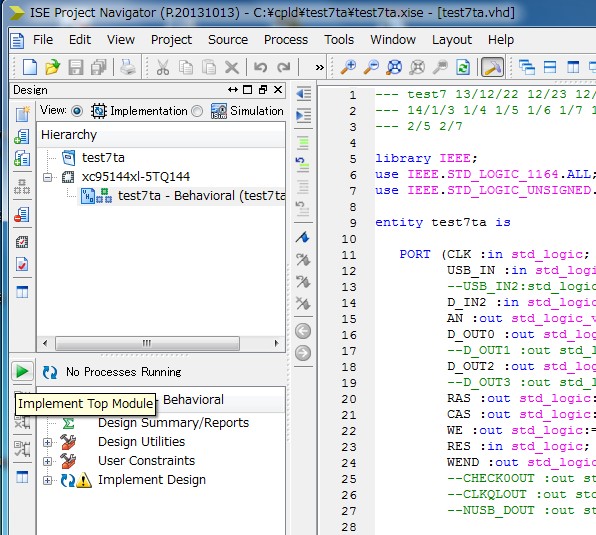The width and height of the screenshot is (596, 535).
Task: Open the Window menu
Action: tap(393, 40)
